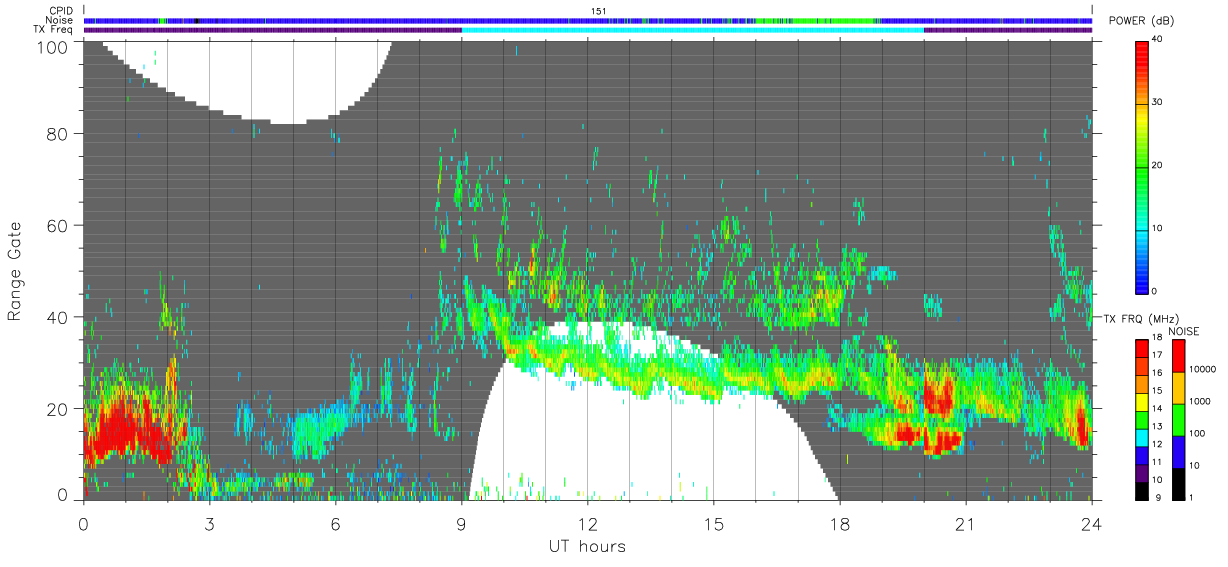Click the '13' label on TX FRQ scale

pyautogui.click(x=1158, y=426)
